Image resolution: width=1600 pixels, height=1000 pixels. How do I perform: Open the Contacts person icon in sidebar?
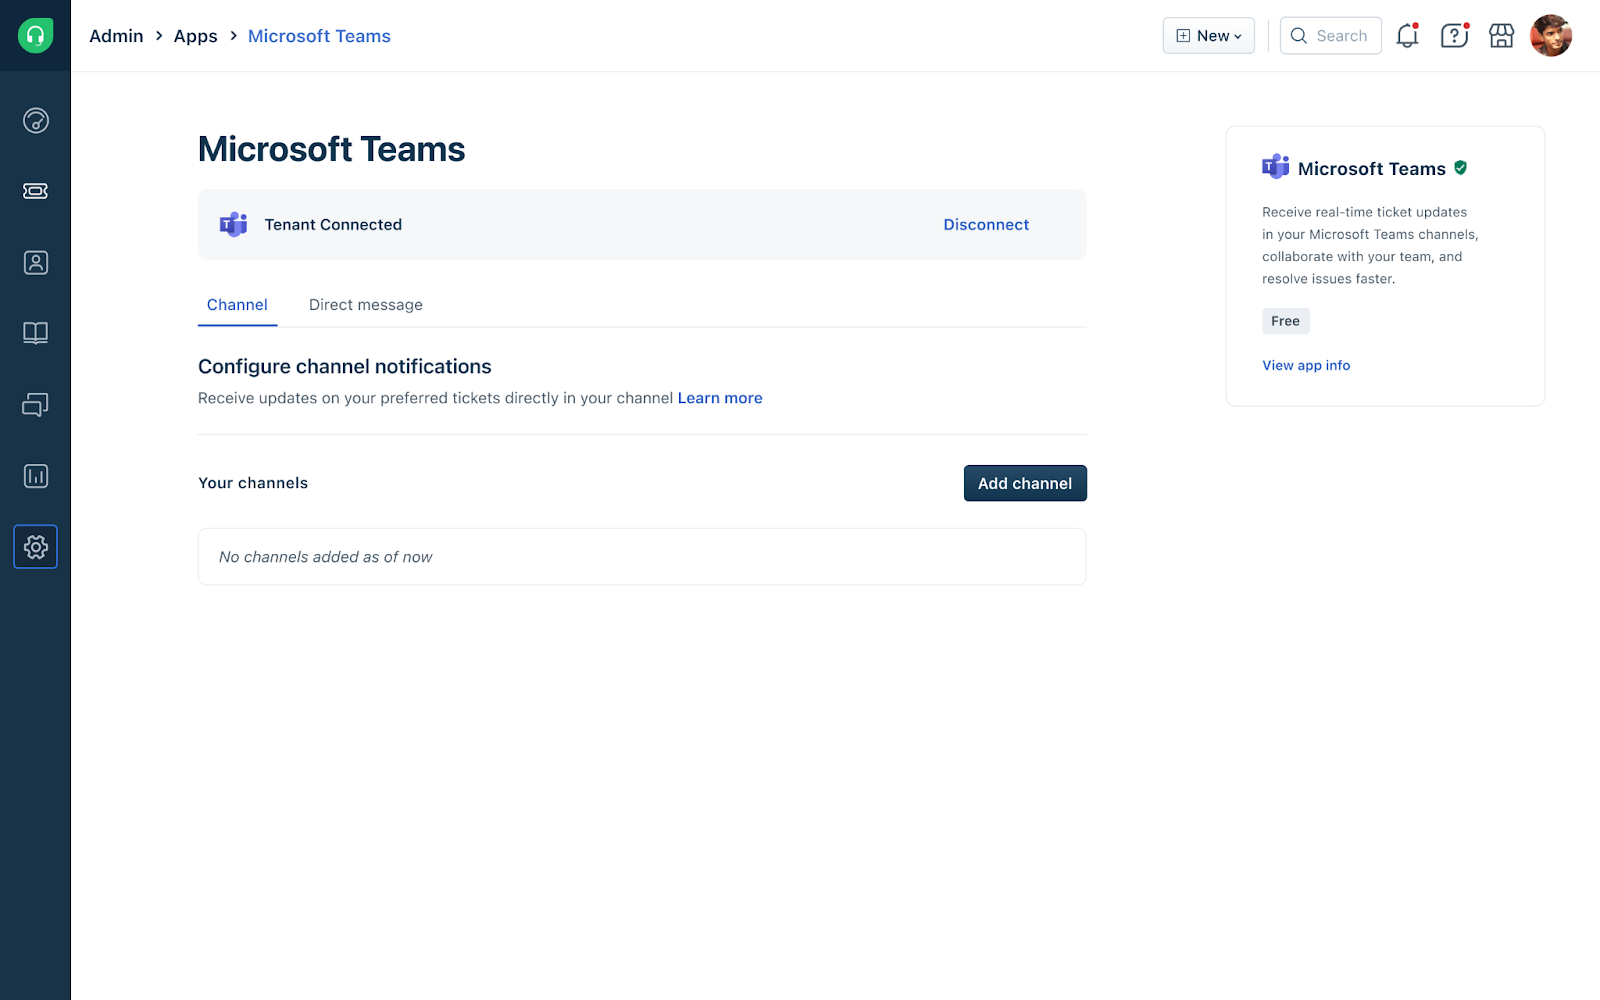(x=35, y=263)
